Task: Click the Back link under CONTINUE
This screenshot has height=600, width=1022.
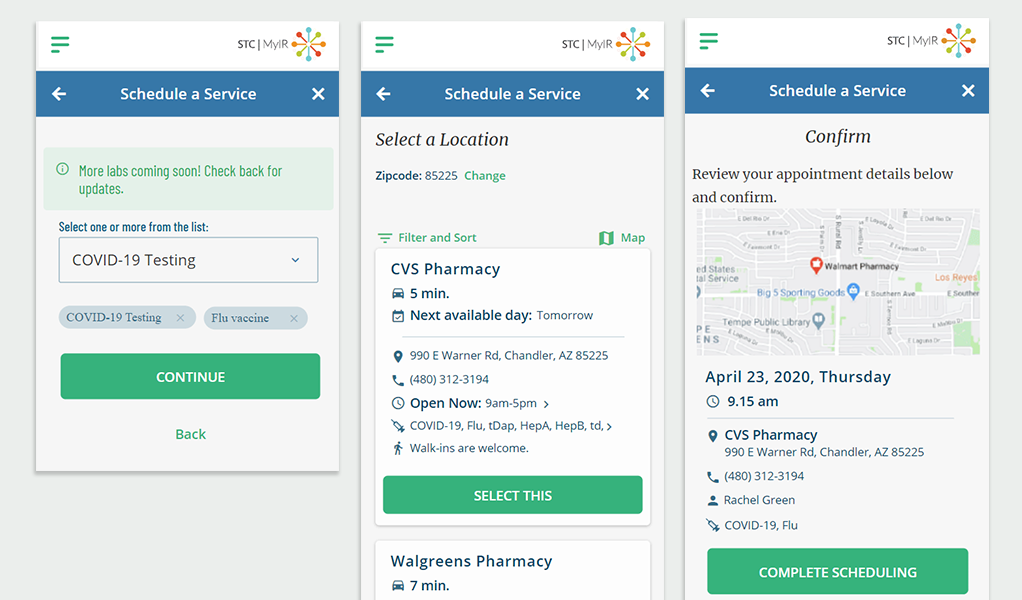Action: click(190, 434)
